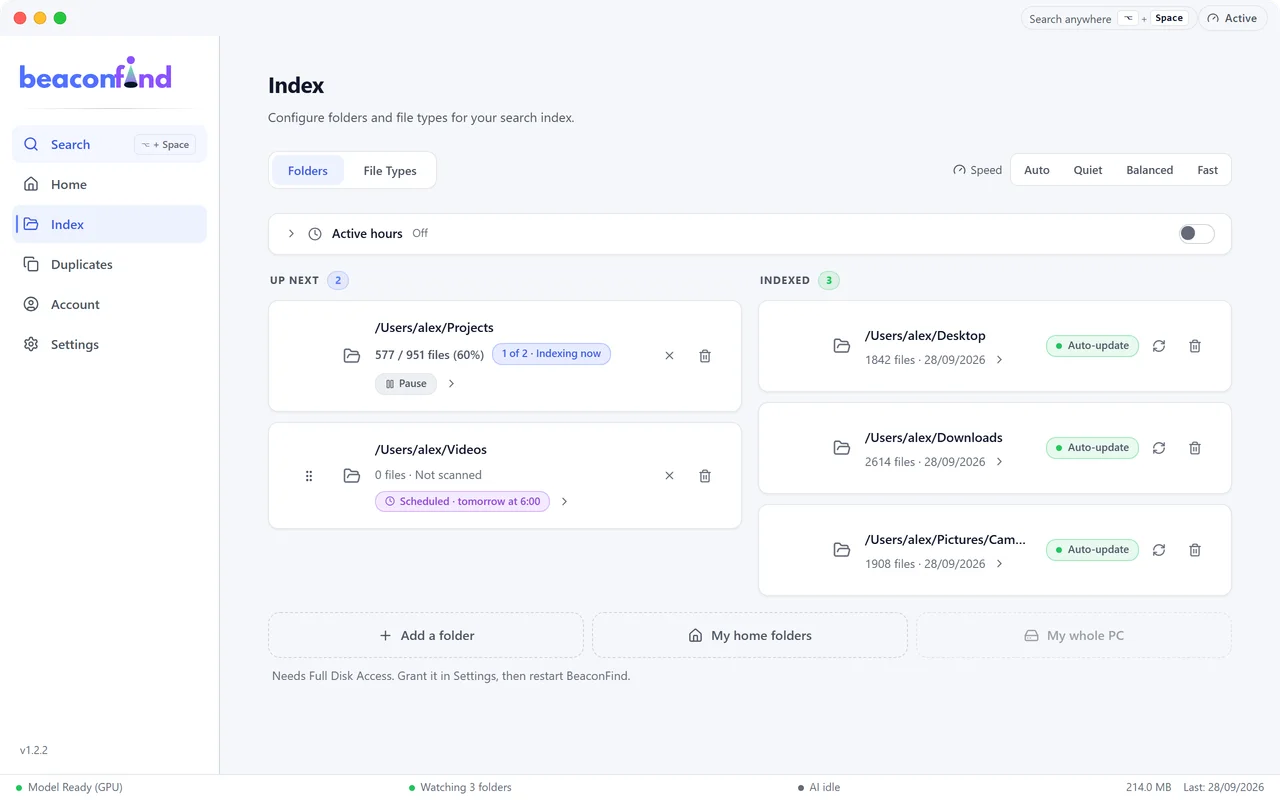Screen dimensions: 1280x800
Task: Add My home folders
Action: tap(750, 636)
